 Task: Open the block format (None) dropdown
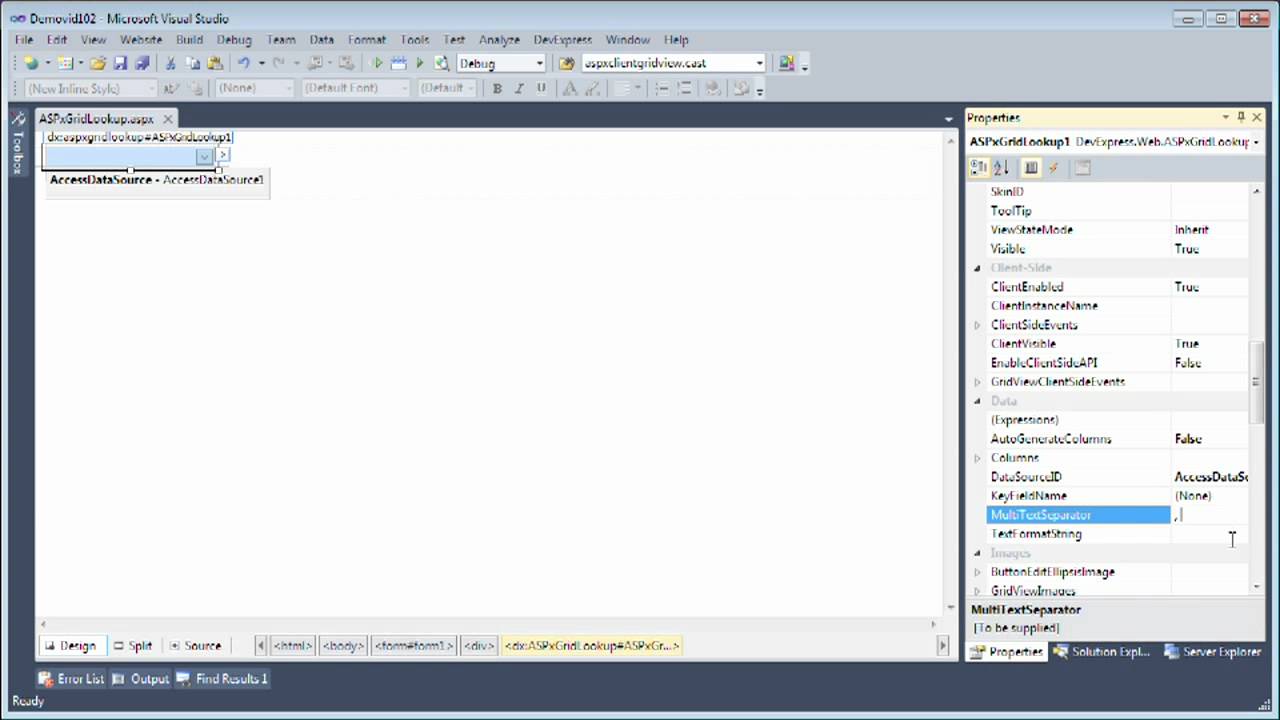click(x=288, y=88)
